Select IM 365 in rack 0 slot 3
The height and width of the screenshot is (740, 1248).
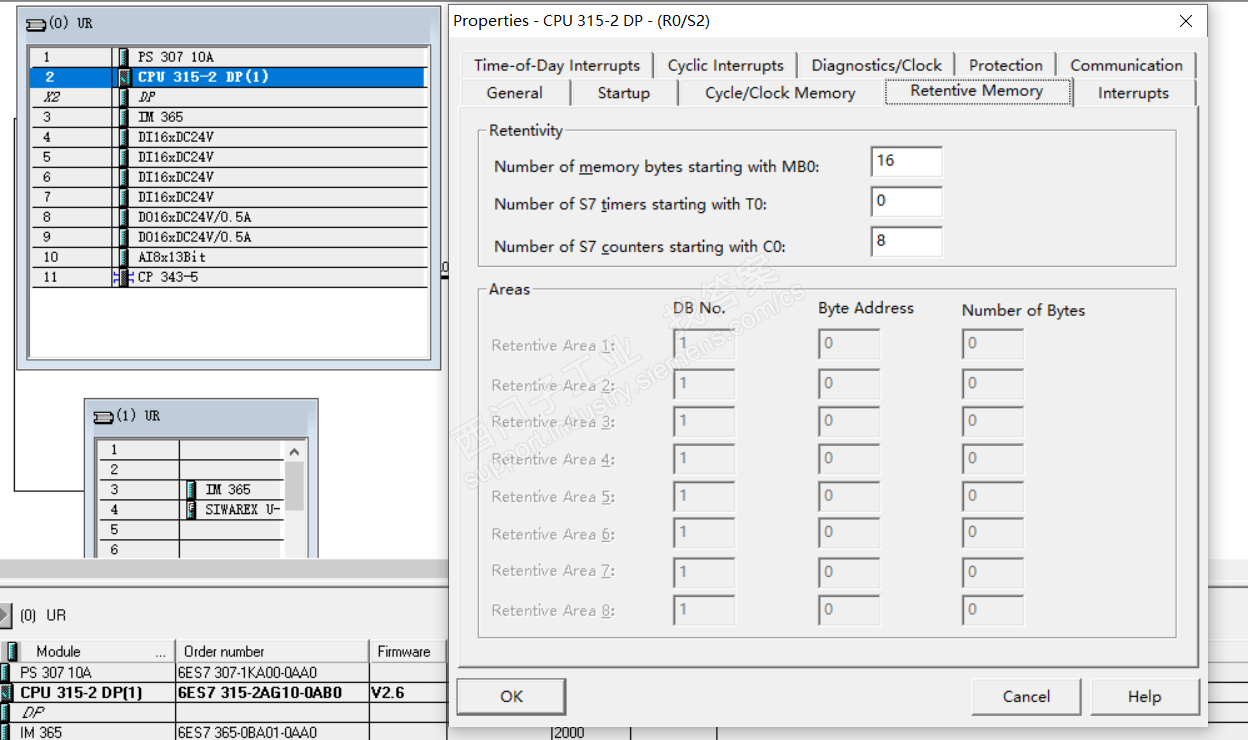tap(230, 117)
